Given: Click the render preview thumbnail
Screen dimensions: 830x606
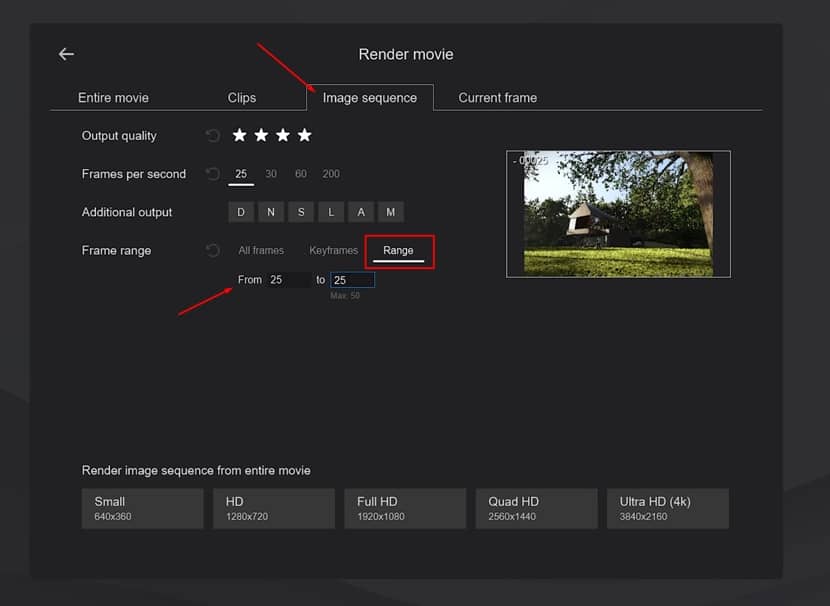Looking at the screenshot, I should (618, 214).
